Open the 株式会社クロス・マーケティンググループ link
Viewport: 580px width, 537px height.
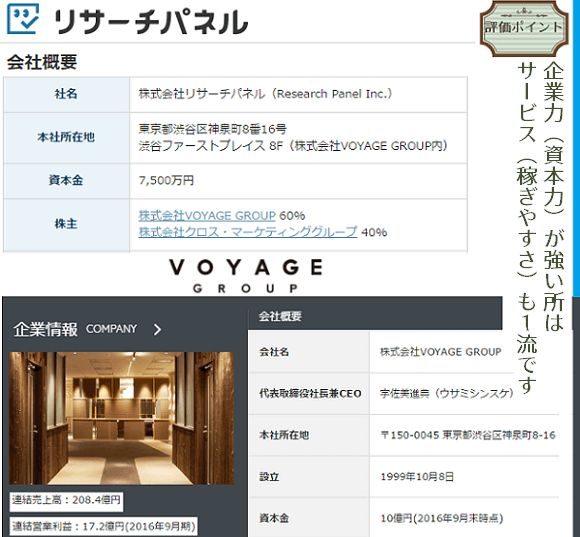[x=248, y=232]
